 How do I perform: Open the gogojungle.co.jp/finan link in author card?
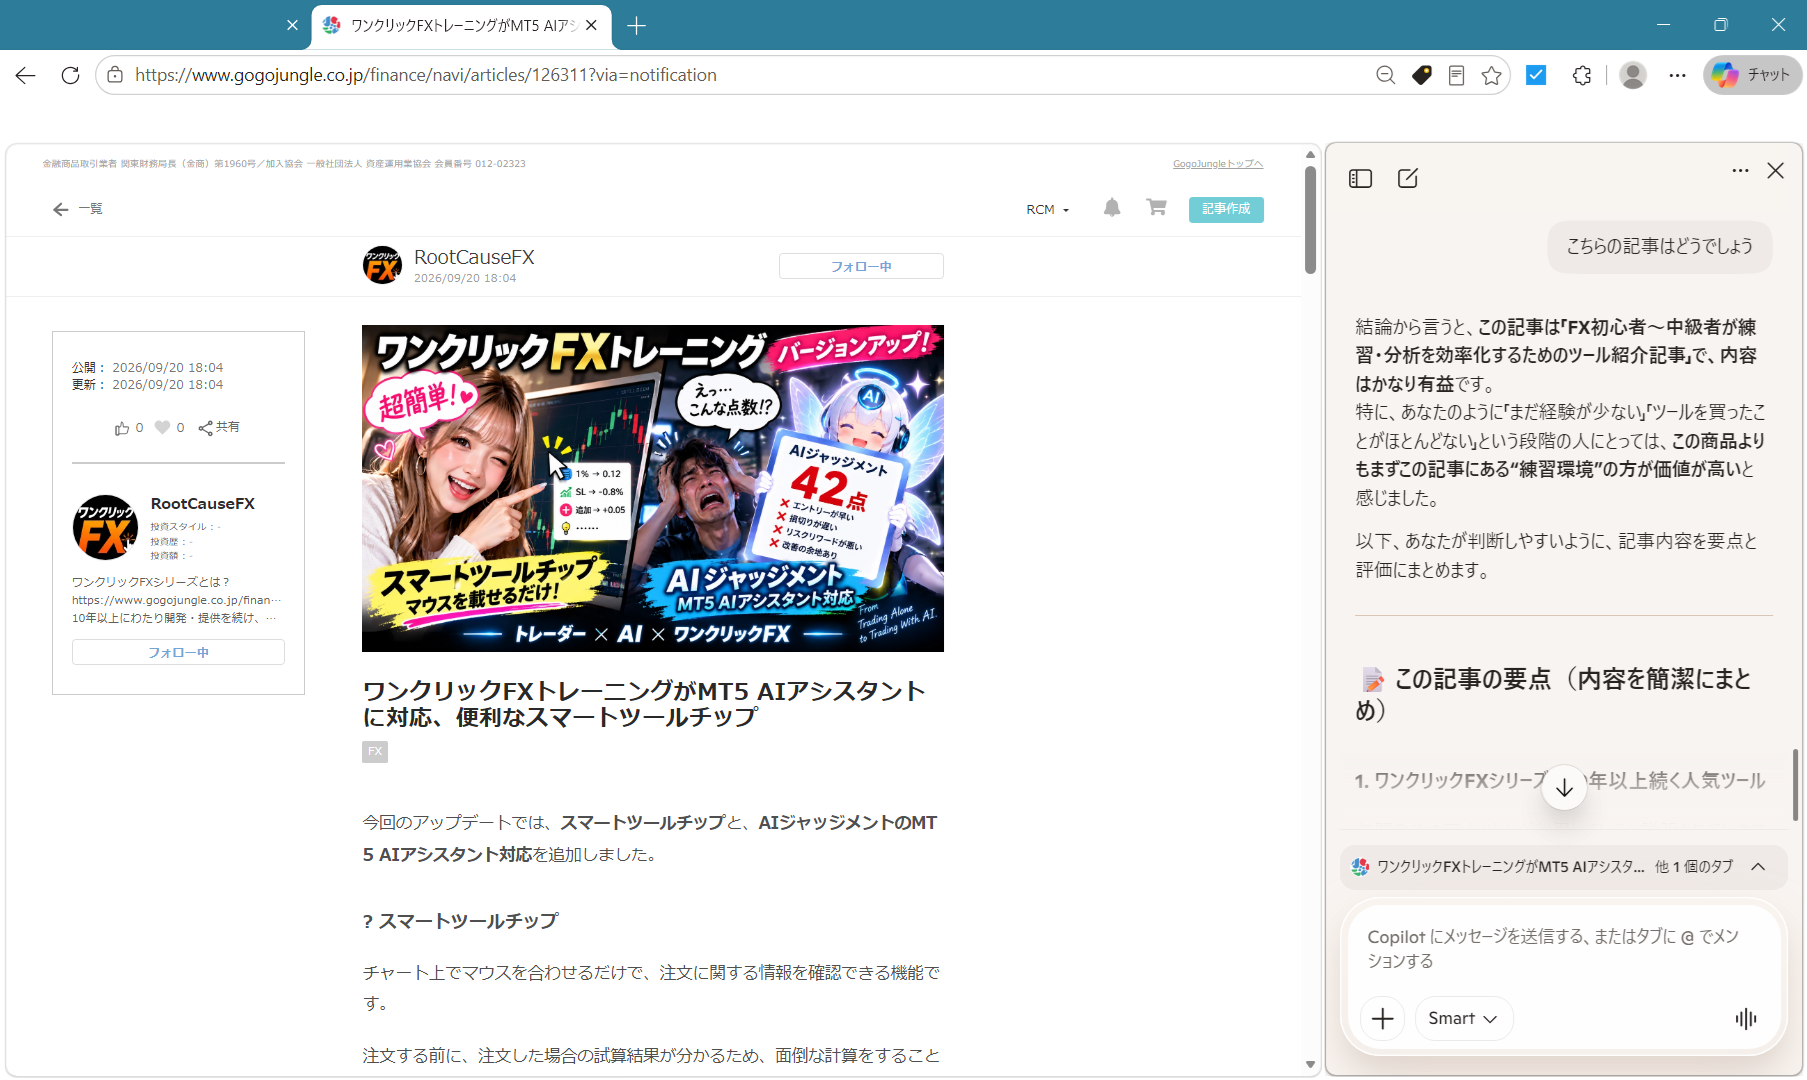(x=177, y=600)
